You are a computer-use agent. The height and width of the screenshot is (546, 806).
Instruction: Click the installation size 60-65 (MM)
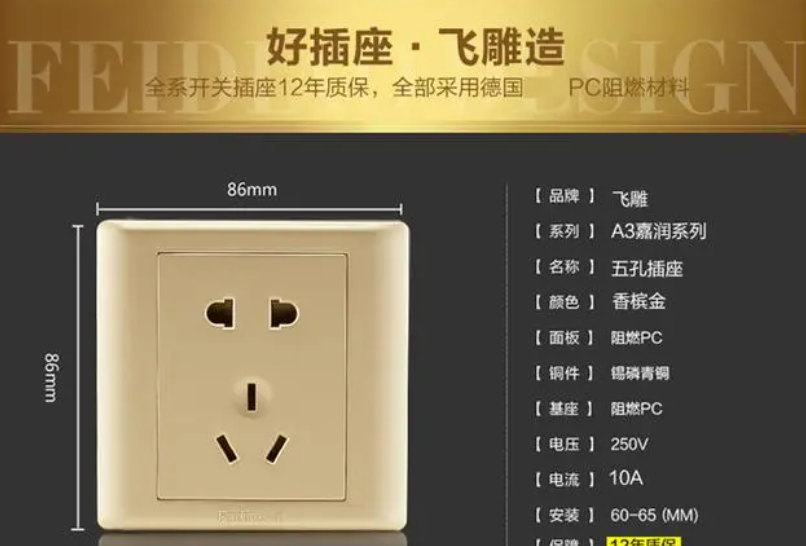(654, 515)
